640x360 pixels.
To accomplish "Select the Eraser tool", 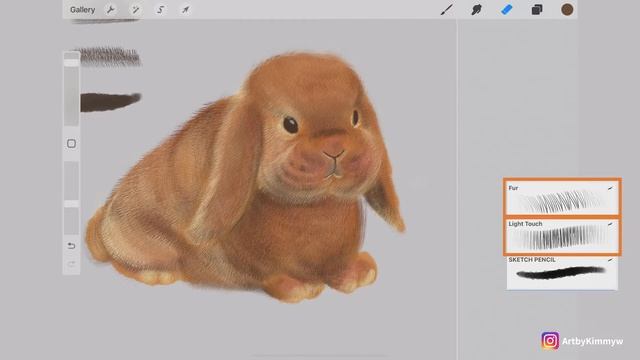I will pyautogui.click(x=507, y=10).
